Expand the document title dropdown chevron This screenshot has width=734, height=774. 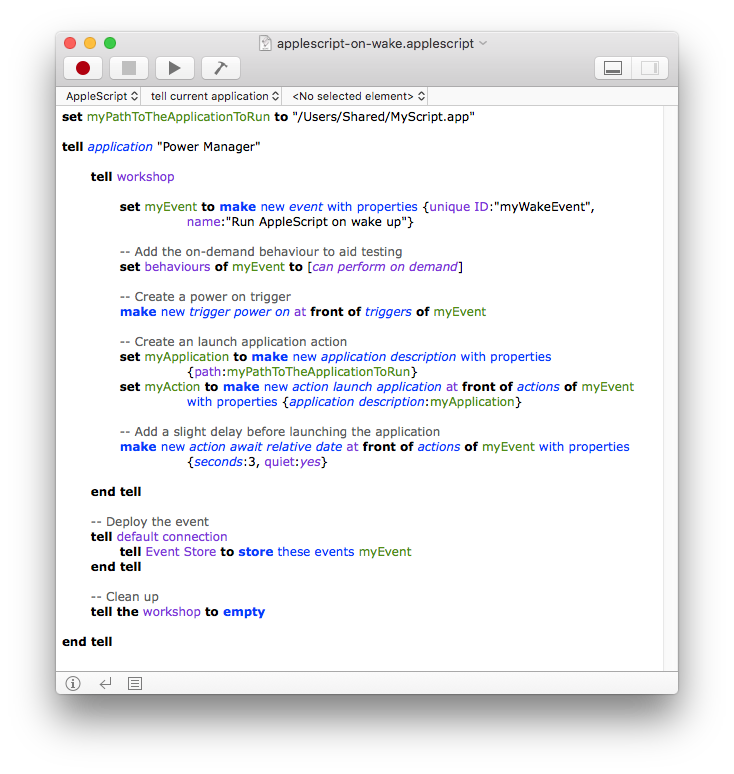[x=483, y=43]
